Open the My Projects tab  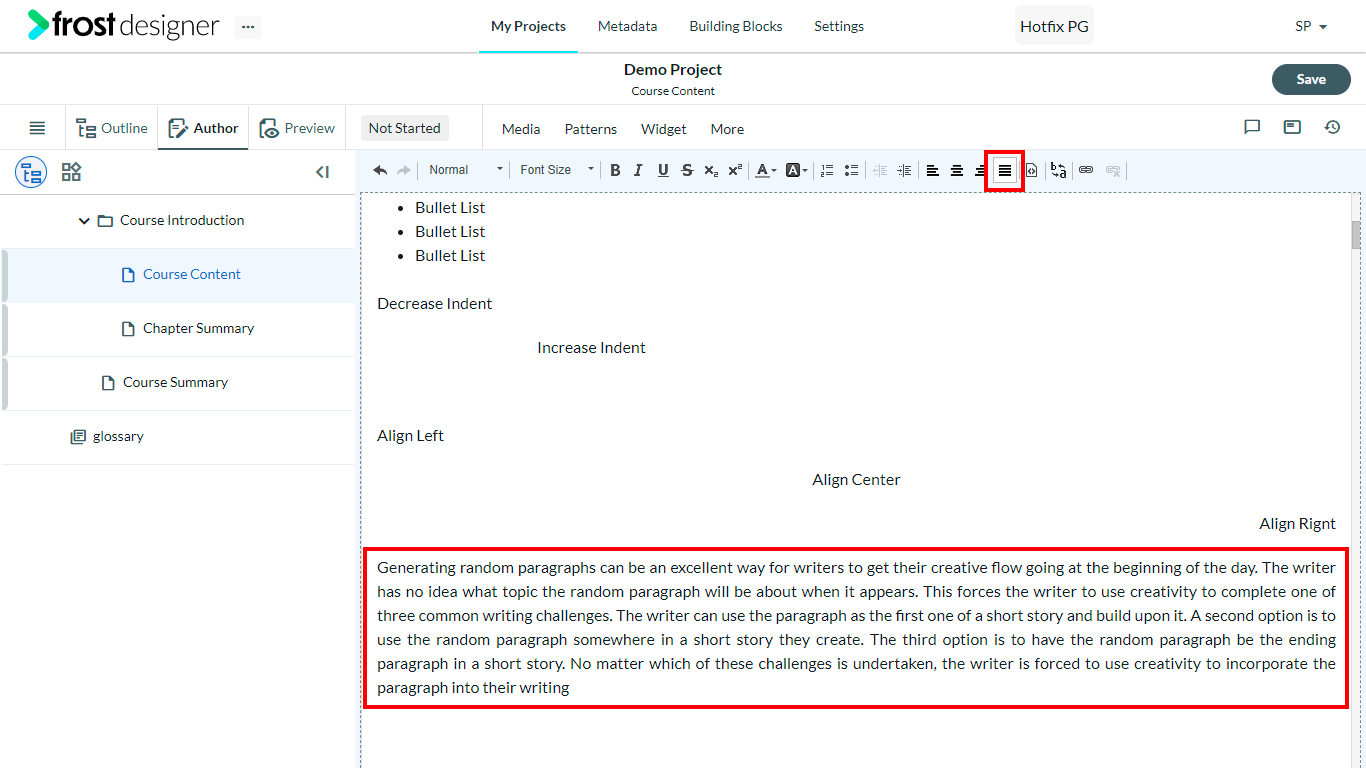click(528, 26)
